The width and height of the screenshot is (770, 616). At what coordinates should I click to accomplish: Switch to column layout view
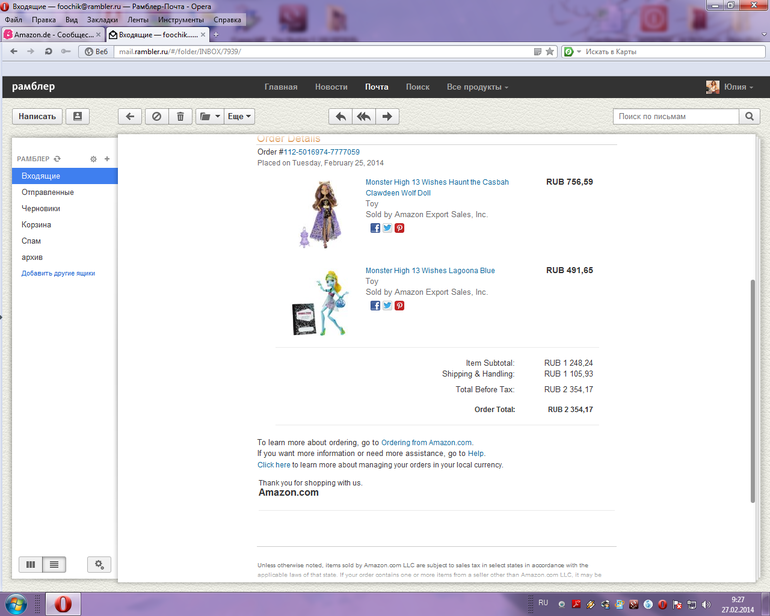[31, 565]
